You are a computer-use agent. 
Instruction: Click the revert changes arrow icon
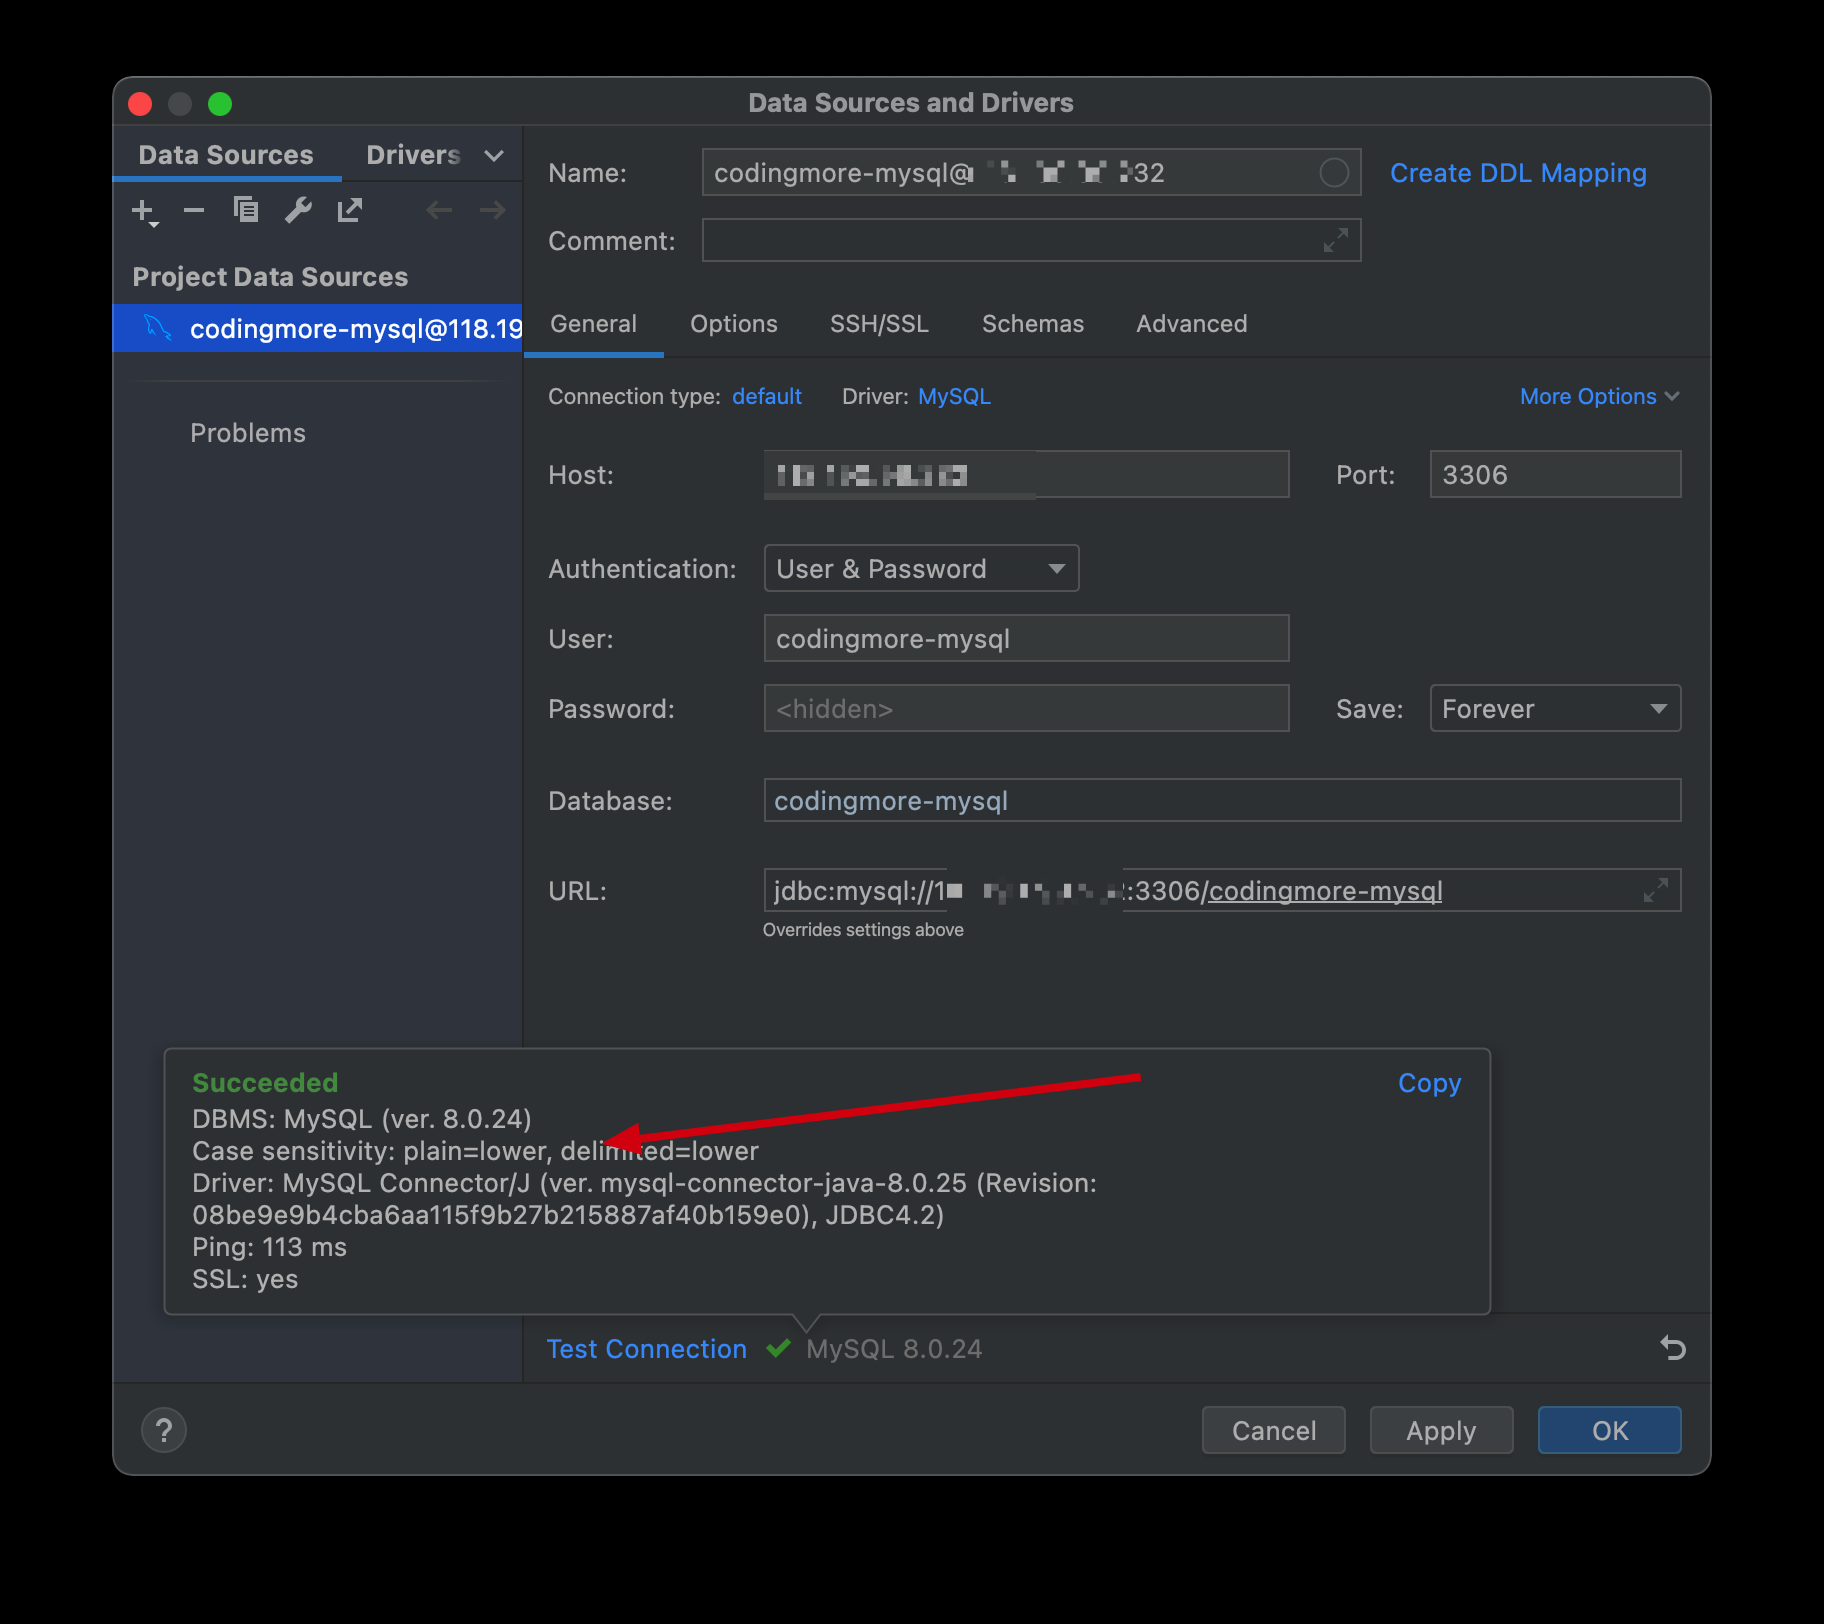(1673, 1348)
